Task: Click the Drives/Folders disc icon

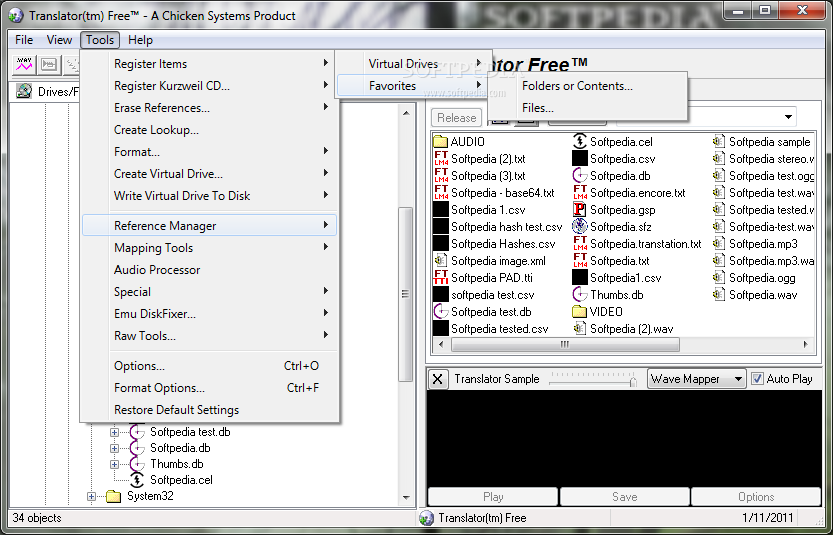Action: coord(23,91)
